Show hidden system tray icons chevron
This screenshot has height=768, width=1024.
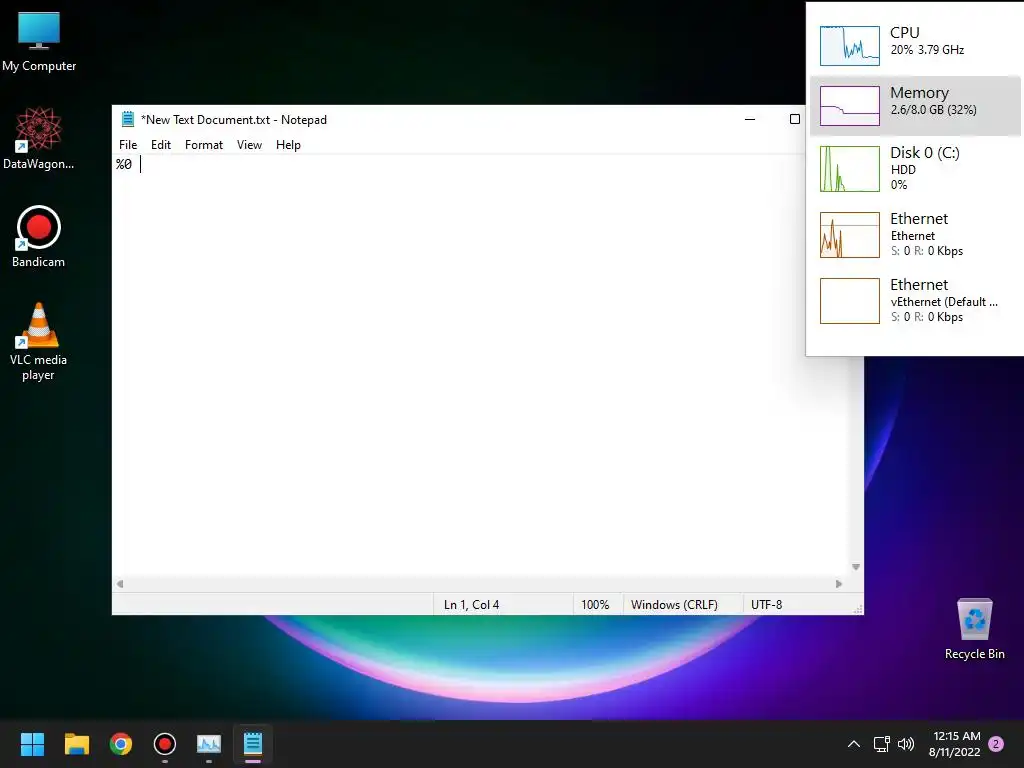coord(854,744)
